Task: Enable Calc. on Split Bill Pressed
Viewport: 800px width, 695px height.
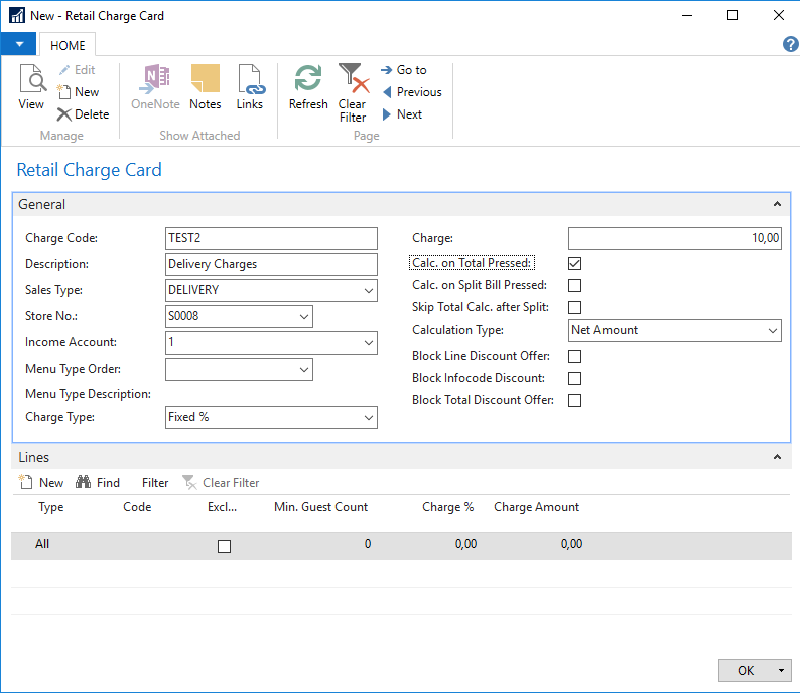Action: pos(574,286)
